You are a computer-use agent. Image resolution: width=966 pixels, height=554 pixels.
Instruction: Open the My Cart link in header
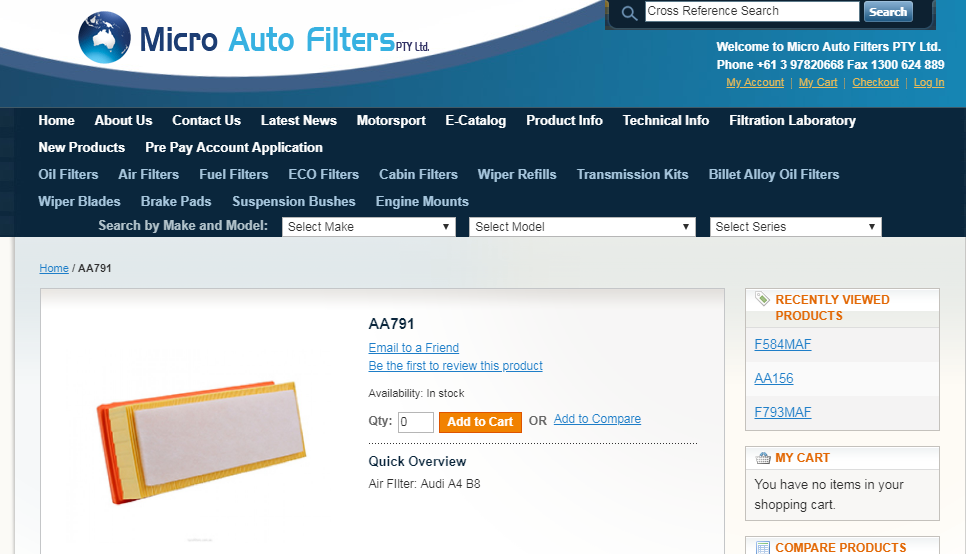818,83
